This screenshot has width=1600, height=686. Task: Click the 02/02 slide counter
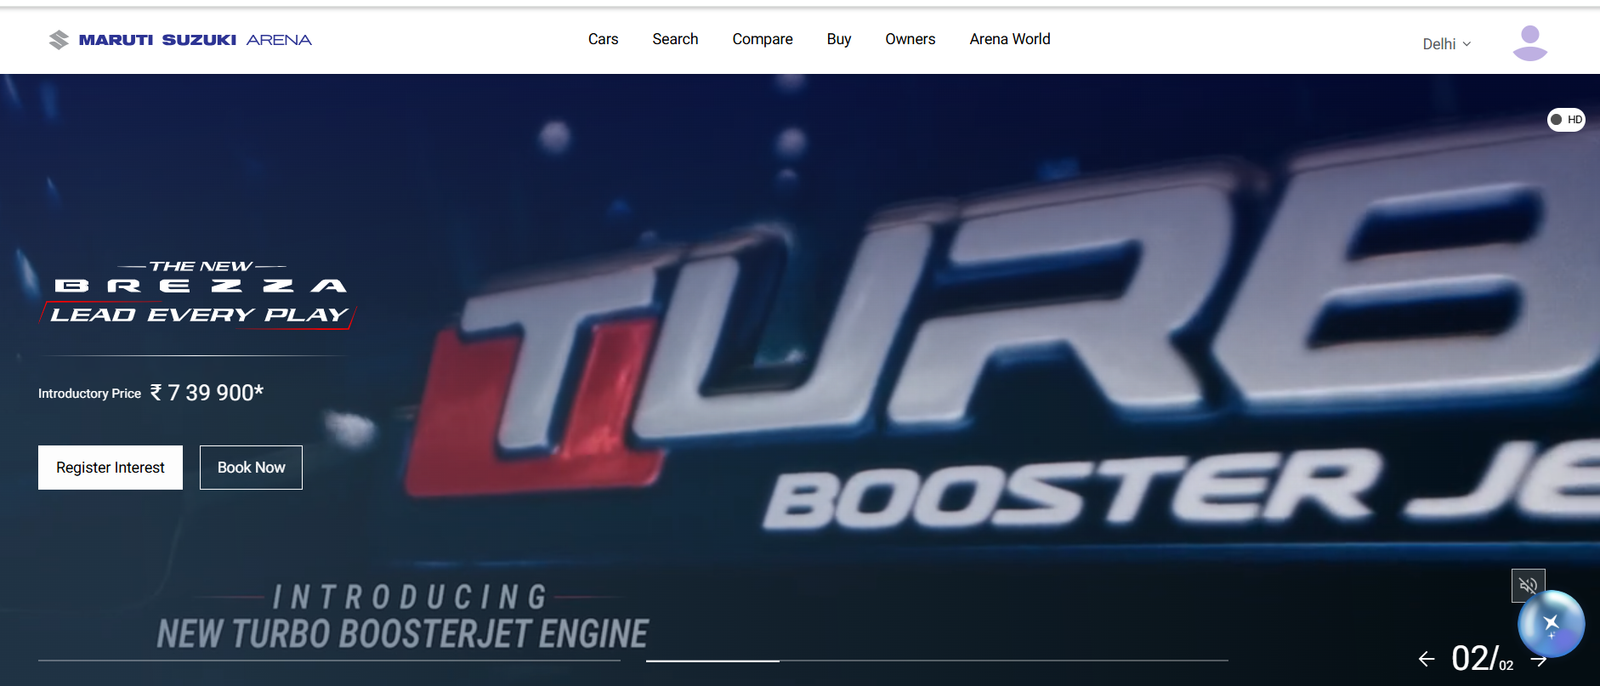(1482, 658)
